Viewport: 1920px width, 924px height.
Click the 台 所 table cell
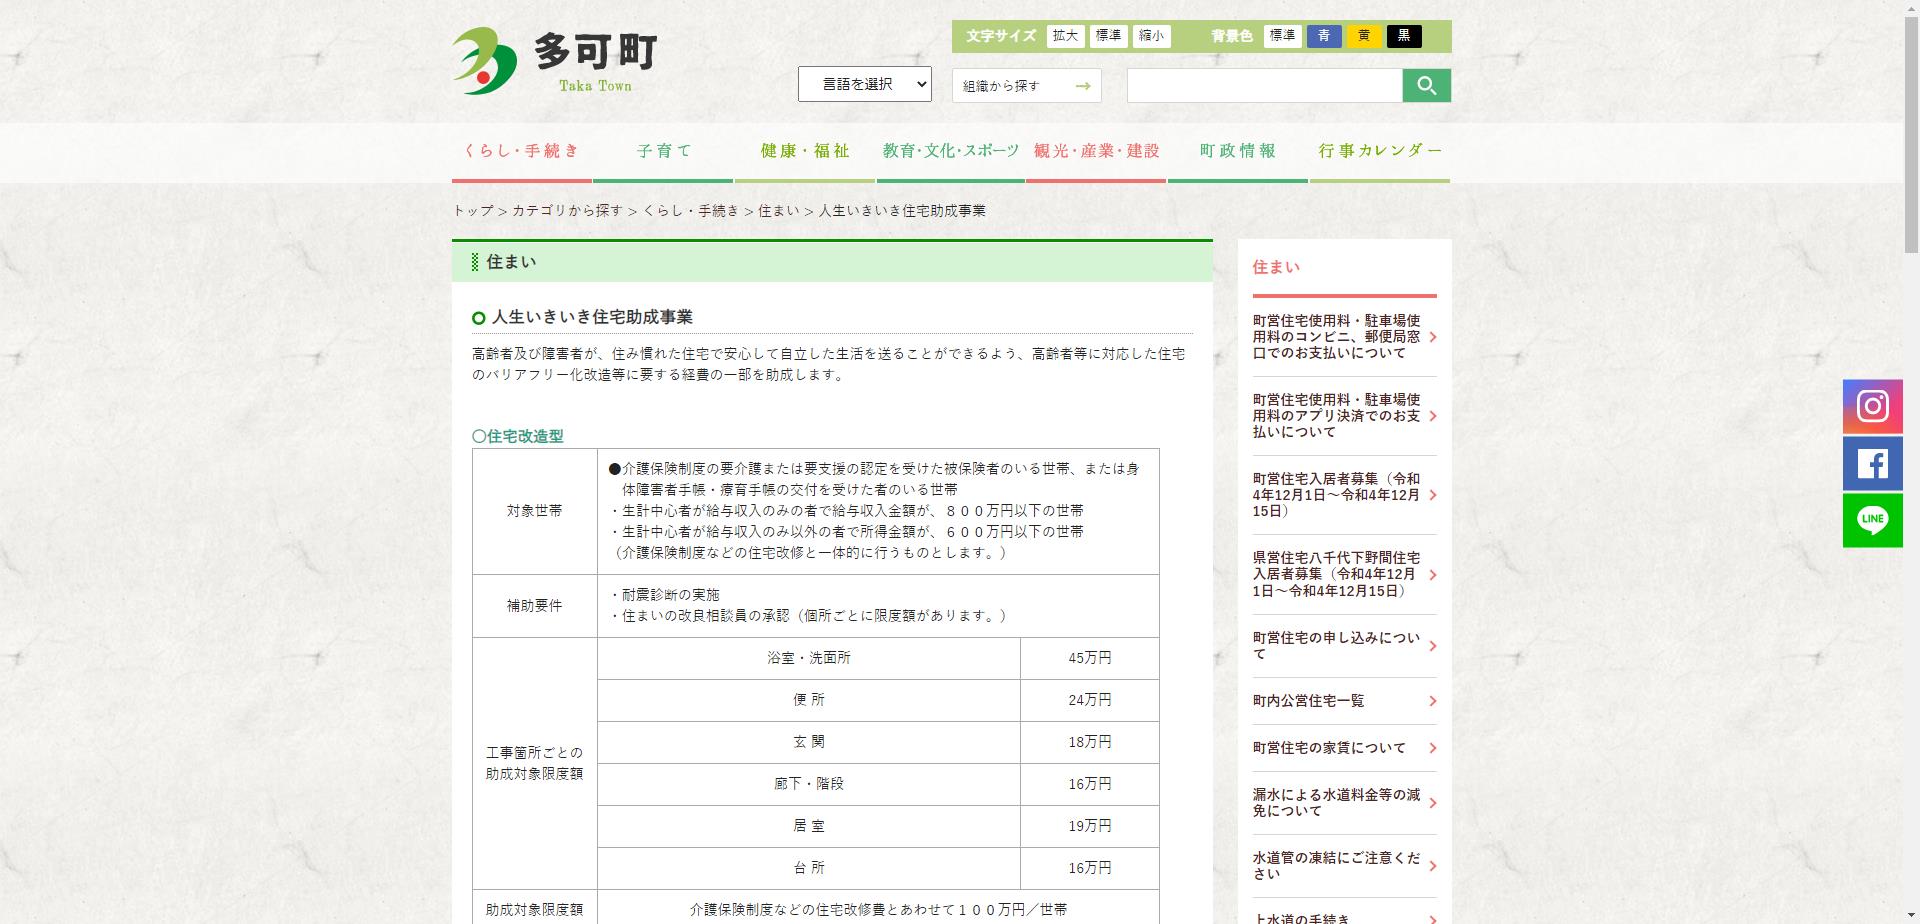(809, 869)
